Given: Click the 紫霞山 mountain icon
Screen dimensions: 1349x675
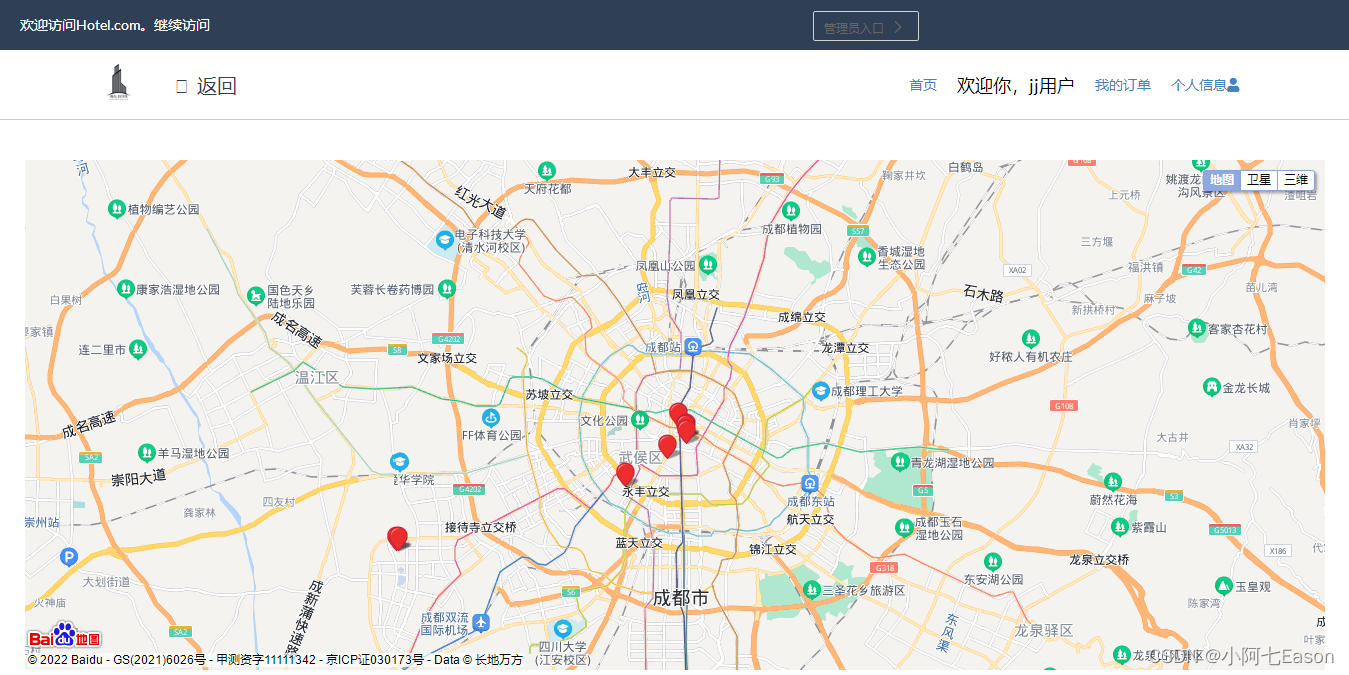Looking at the screenshot, I should (1120, 526).
